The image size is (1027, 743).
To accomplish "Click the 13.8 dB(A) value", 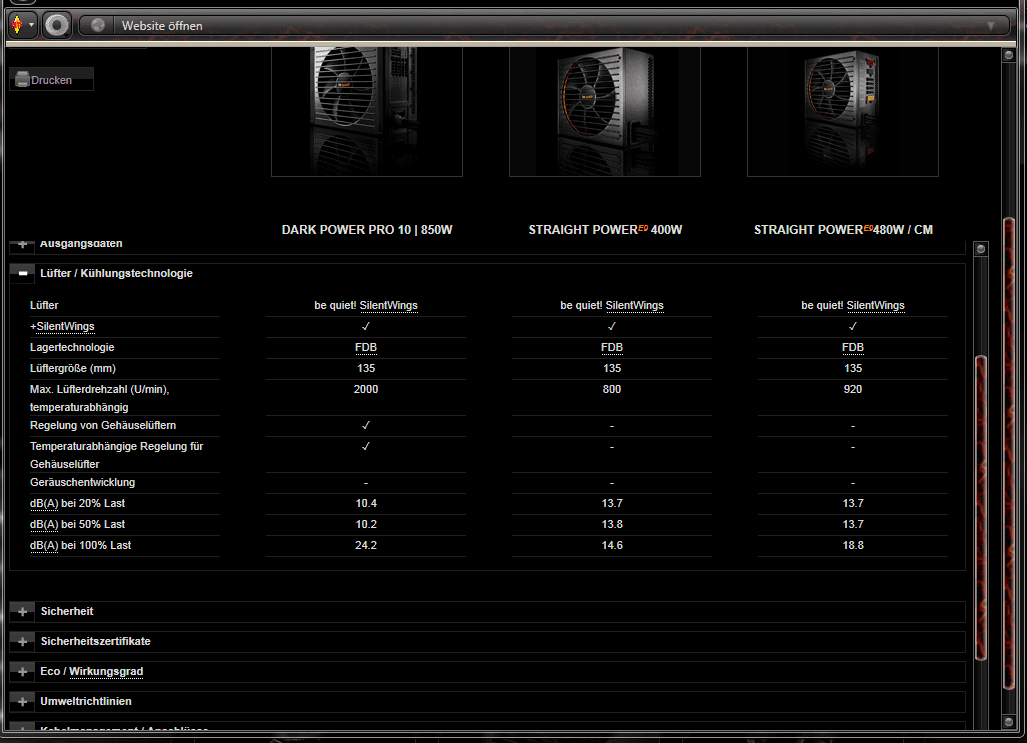I will point(612,524).
